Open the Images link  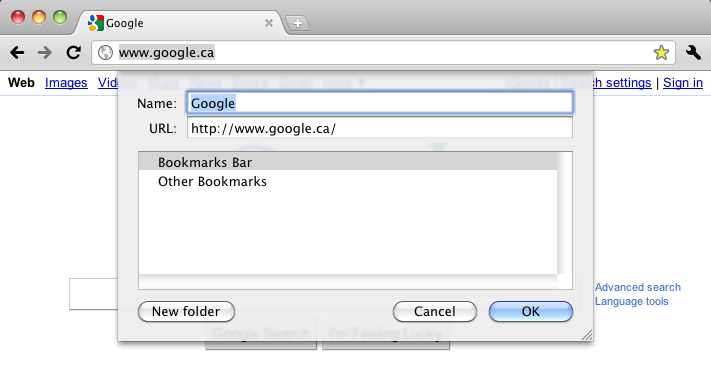[66, 83]
